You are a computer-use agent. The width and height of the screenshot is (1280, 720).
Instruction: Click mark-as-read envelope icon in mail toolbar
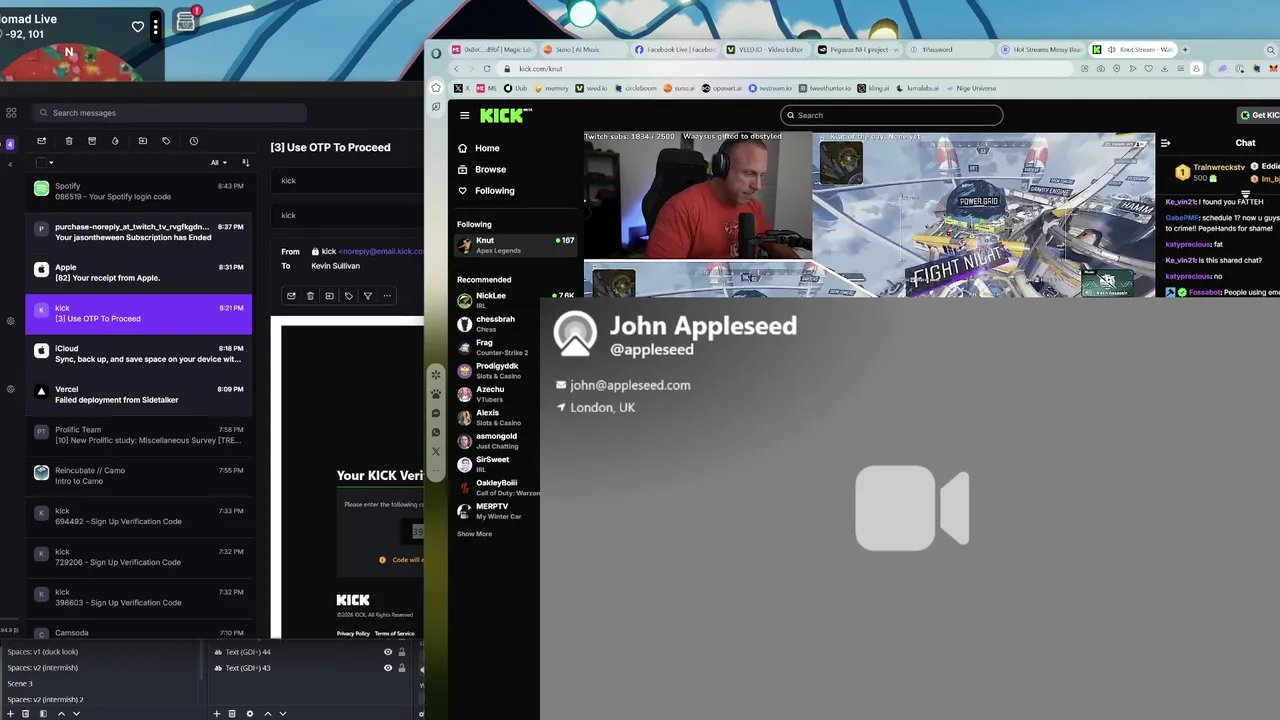click(41, 141)
